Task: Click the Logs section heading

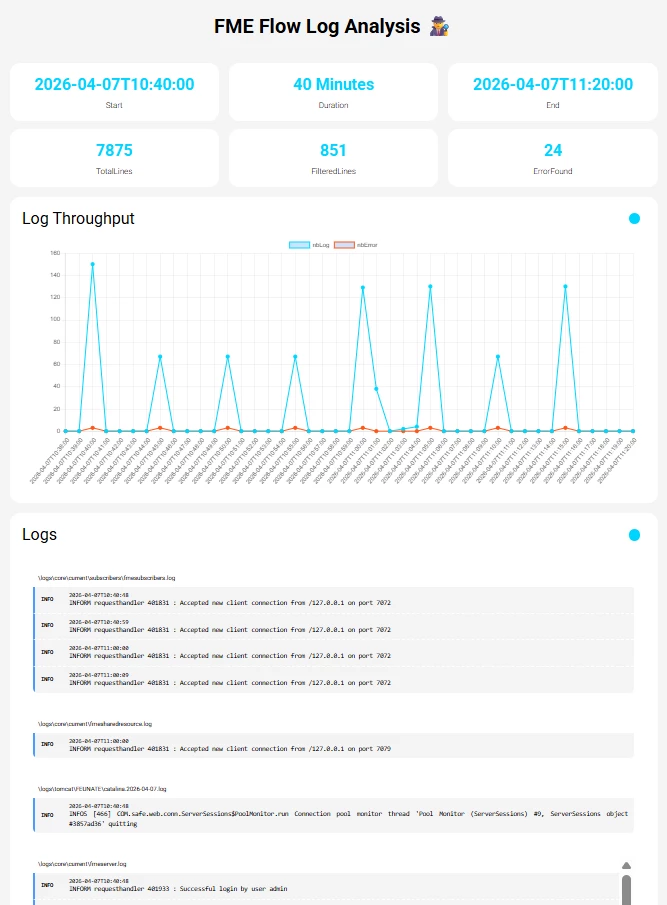Action: click(39, 534)
